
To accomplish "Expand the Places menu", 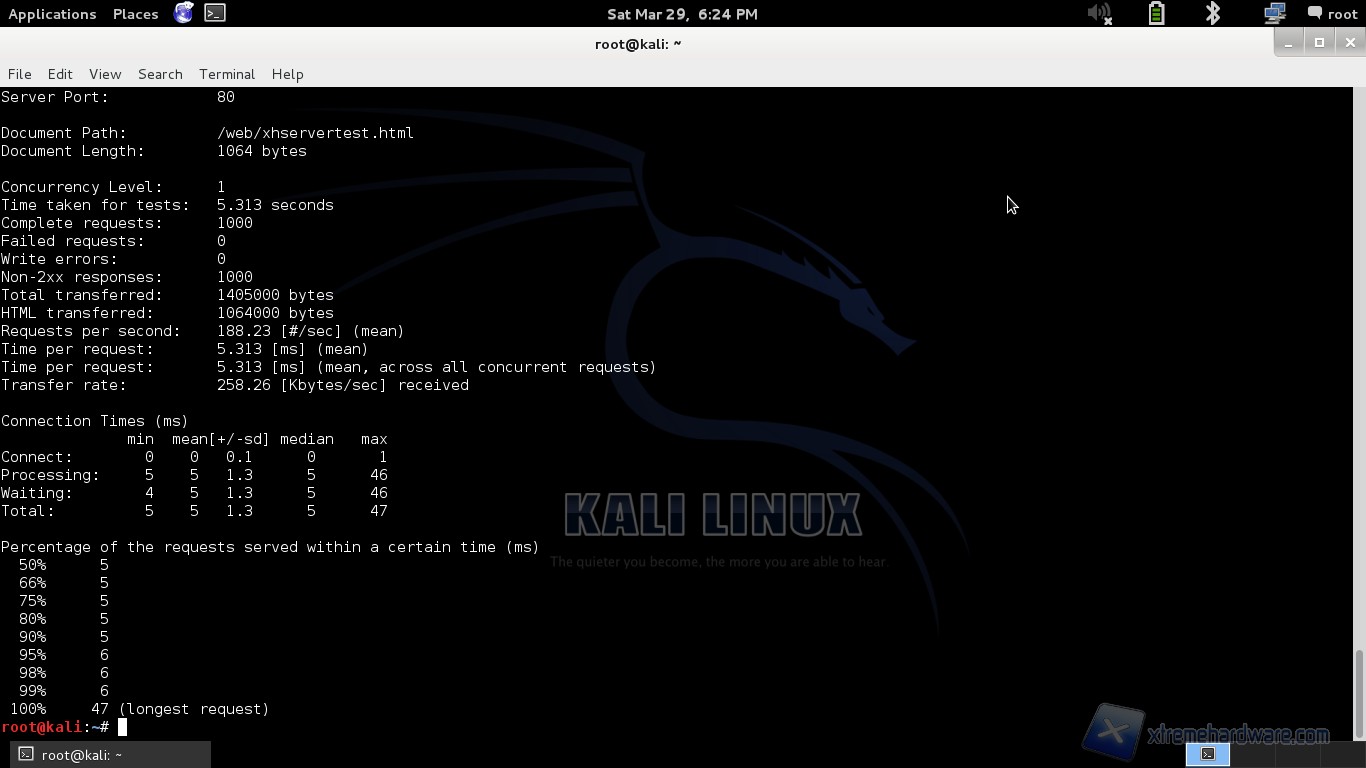I will tap(135, 14).
